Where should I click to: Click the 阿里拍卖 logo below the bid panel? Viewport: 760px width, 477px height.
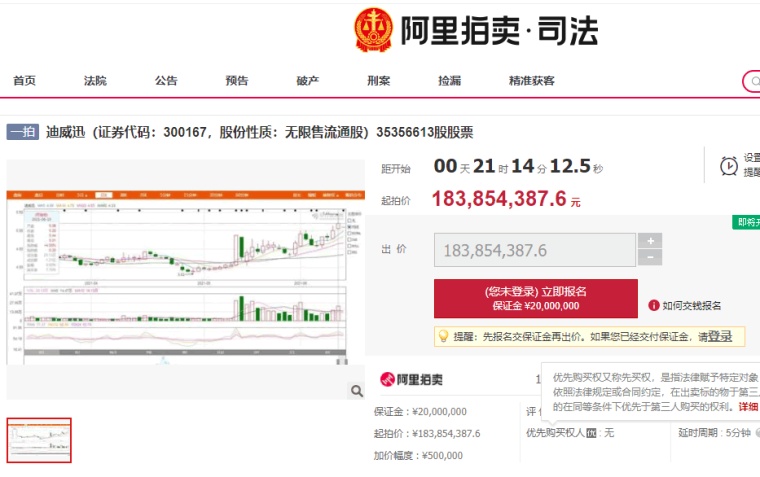(x=412, y=380)
